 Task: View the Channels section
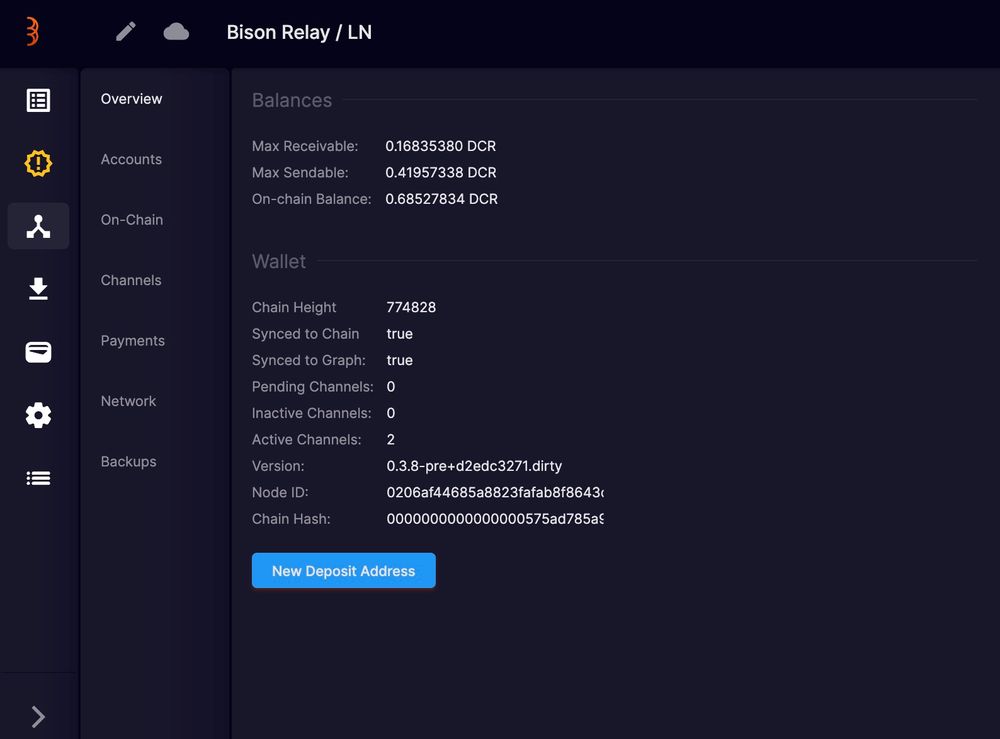click(131, 280)
